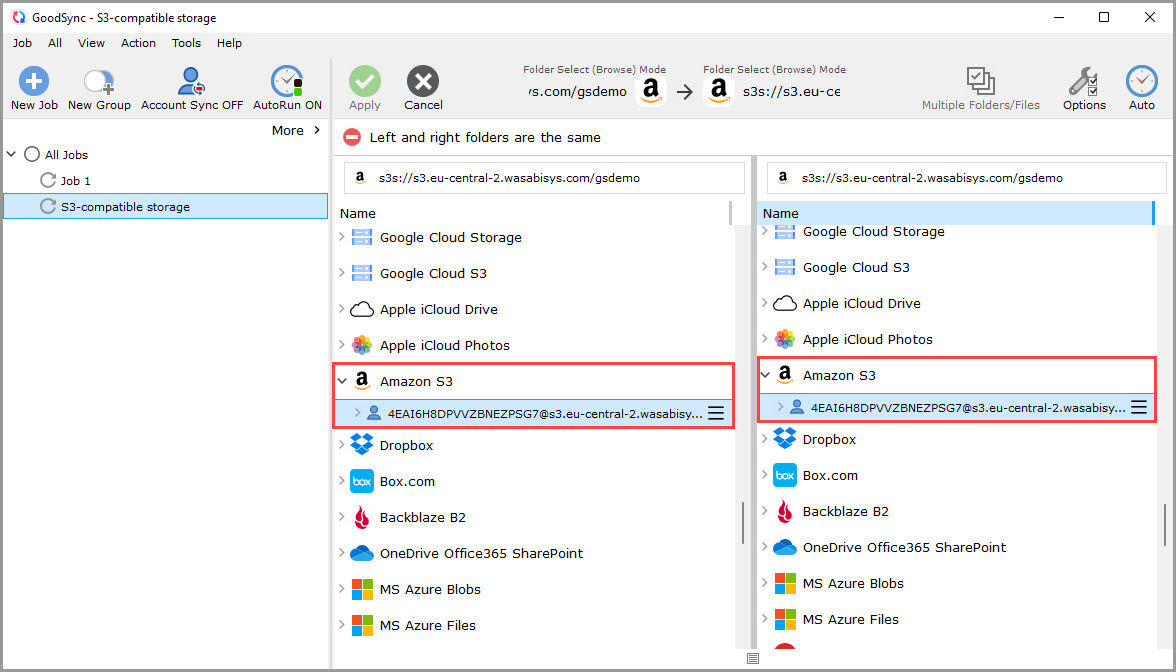The height and width of the screenshot is (672, 1176).
Task: Click Apple iCloud Drive cloud icon in right pane
Action: [784, 303]
